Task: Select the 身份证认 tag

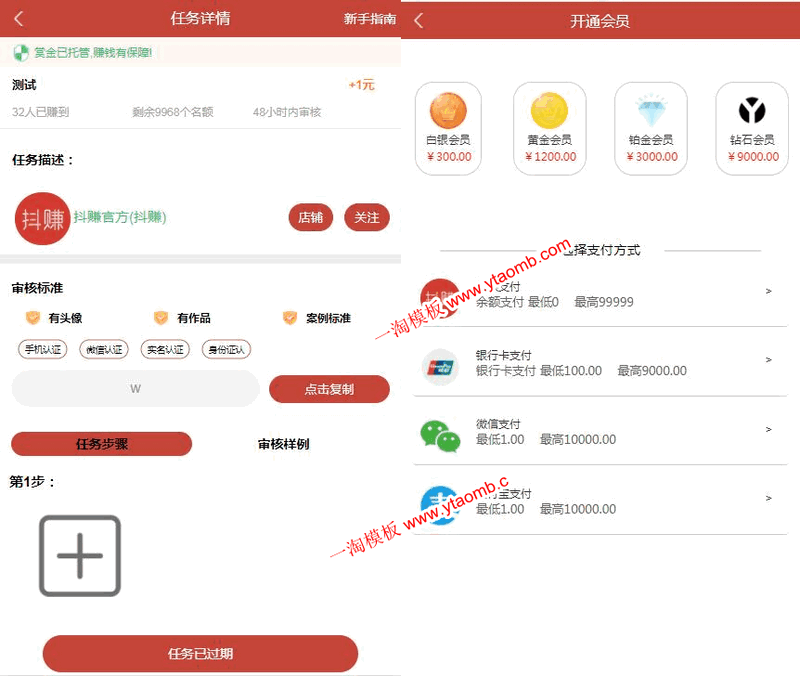Action: coord(227,349)
